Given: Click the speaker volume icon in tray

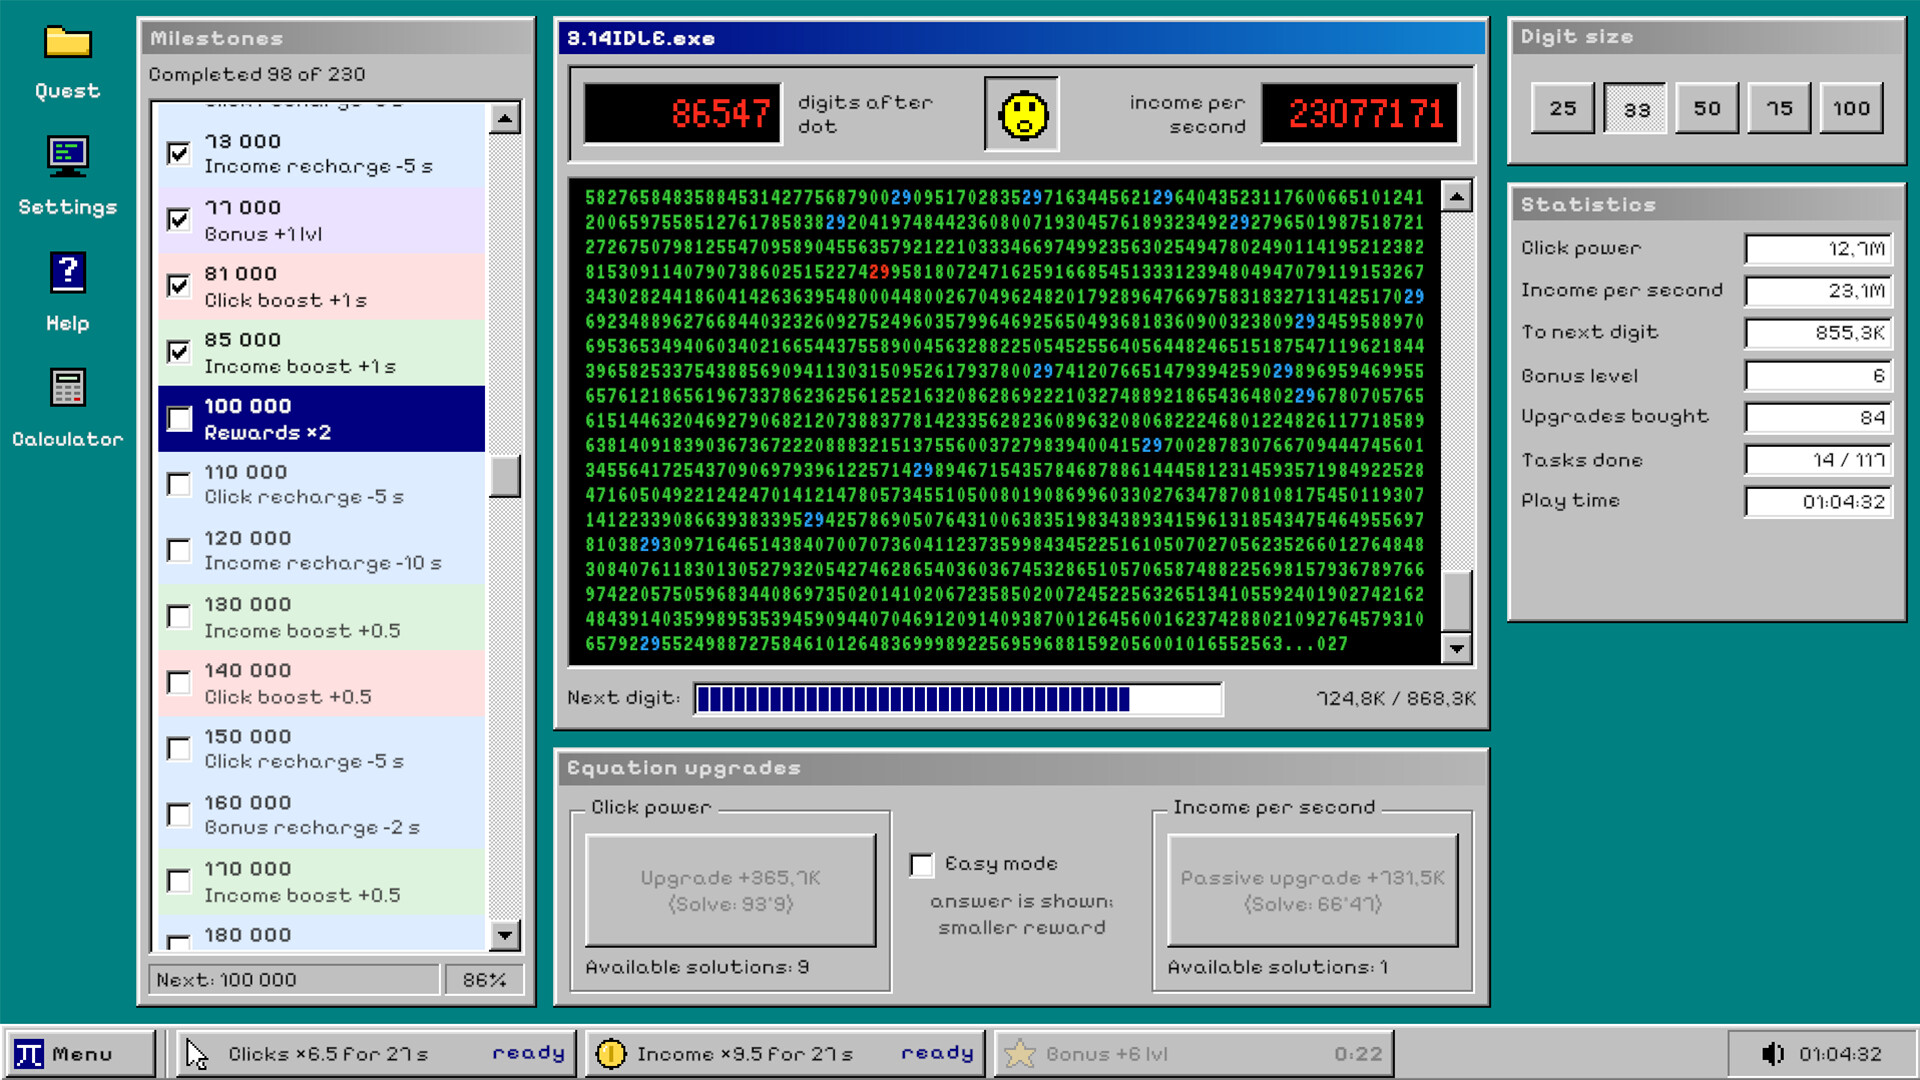Looking at the screenshot, I should (1772, 1054).
